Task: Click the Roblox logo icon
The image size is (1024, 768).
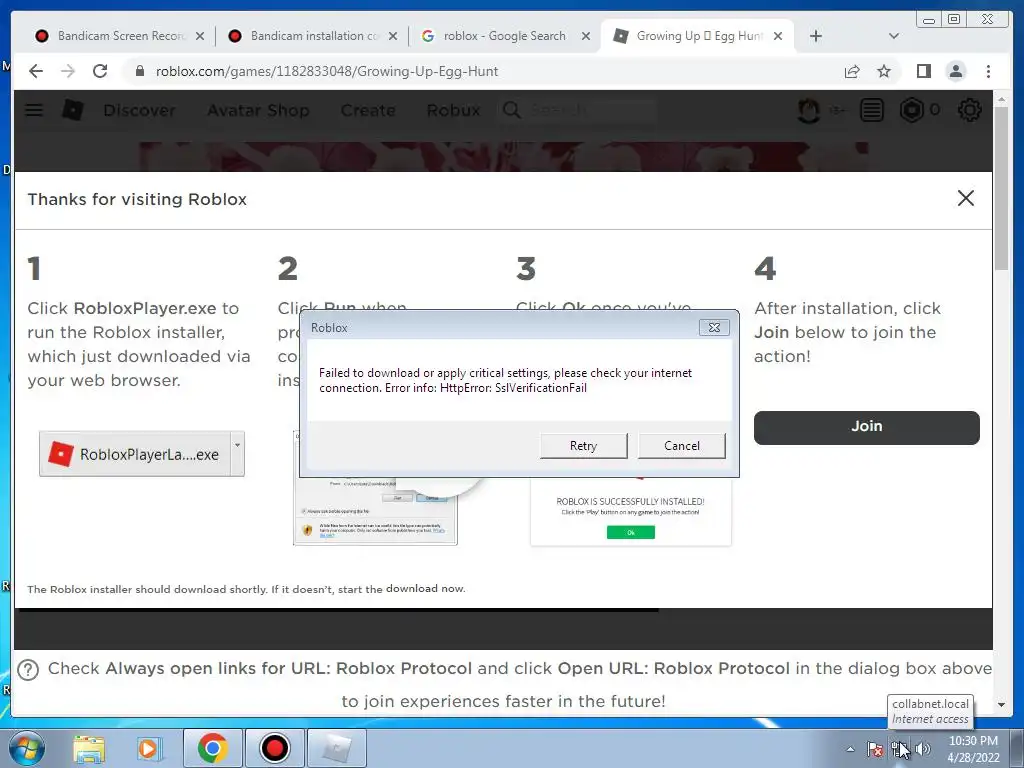Action: pyautogui.click(x=72, y=110)
